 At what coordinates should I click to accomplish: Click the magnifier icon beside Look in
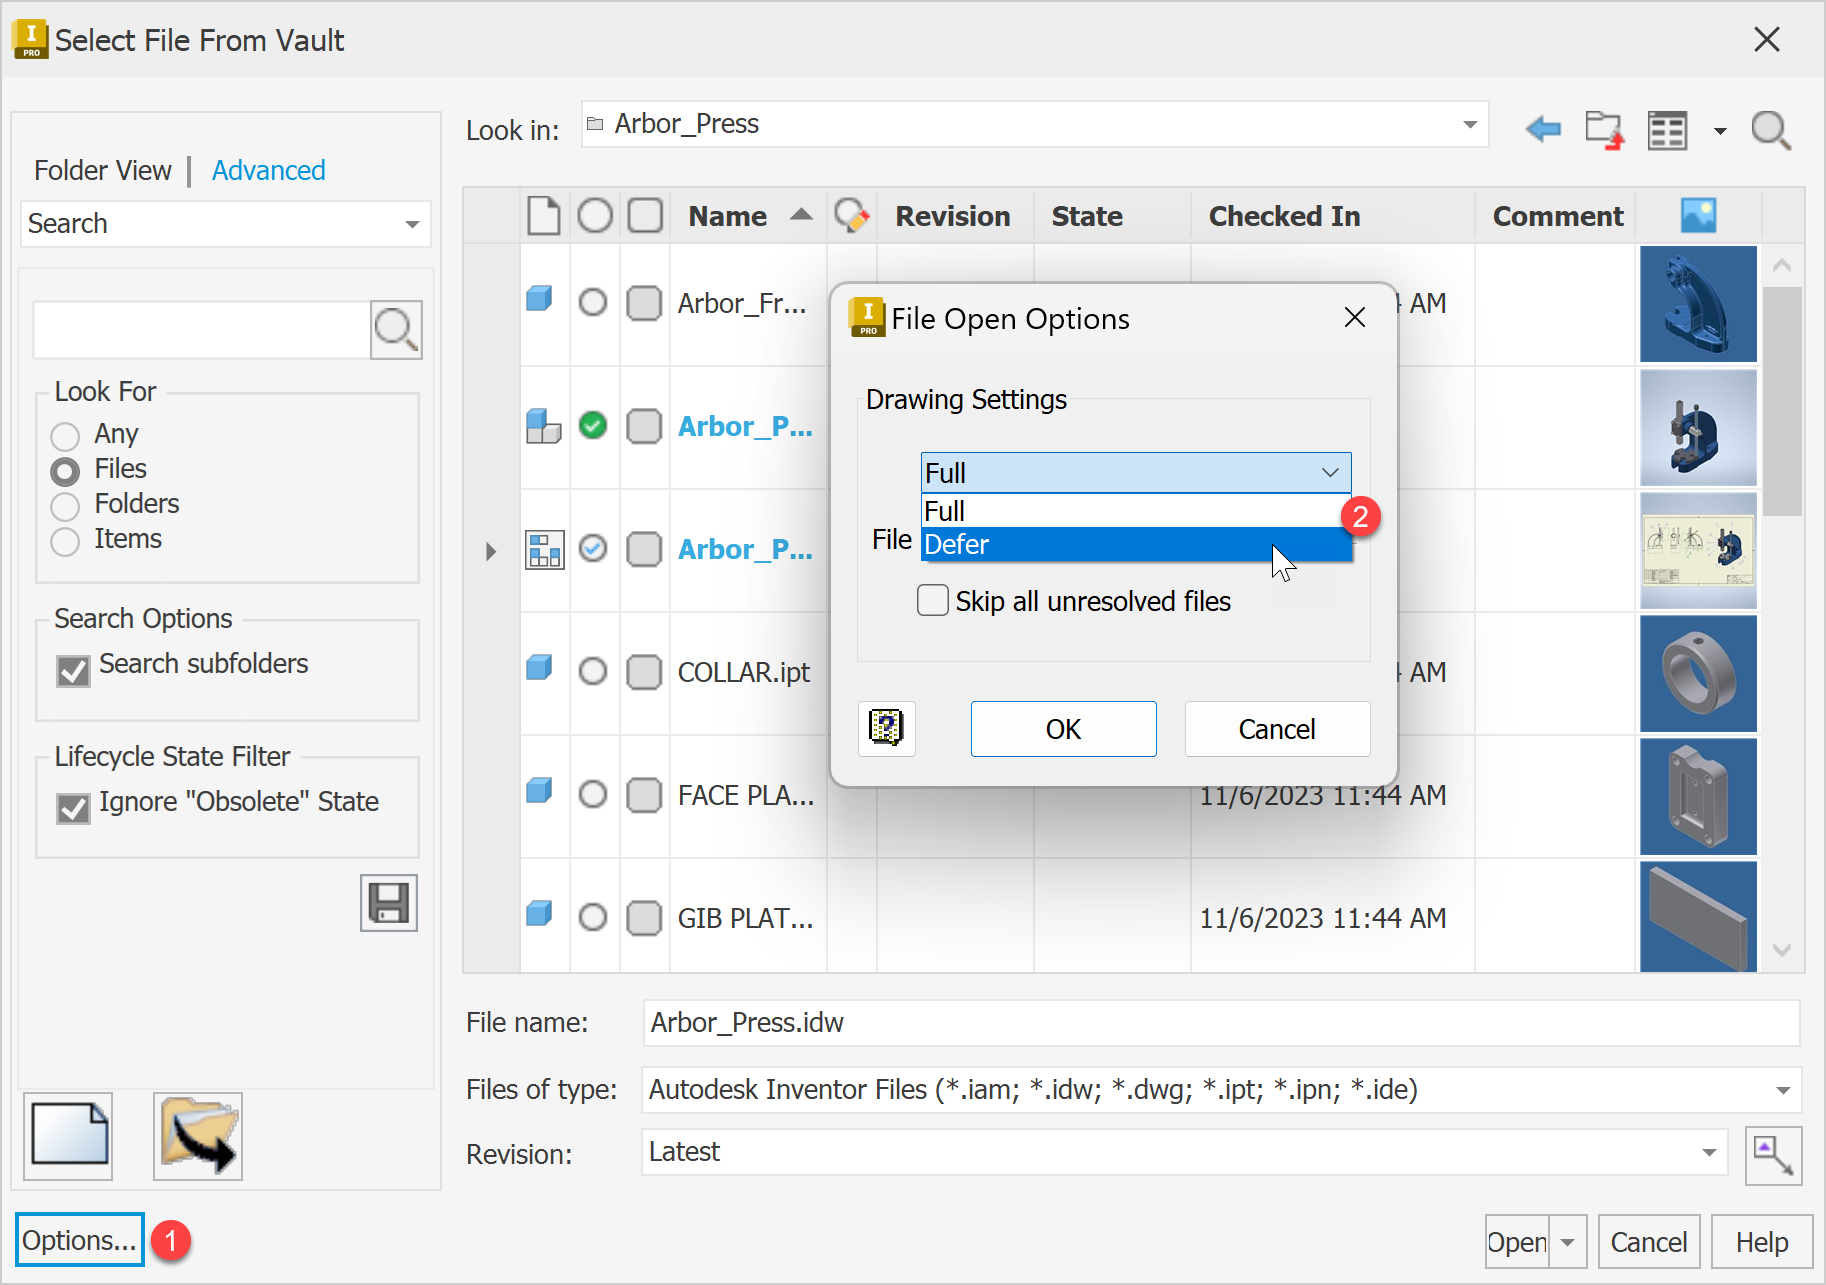[x=1770, y=130]
